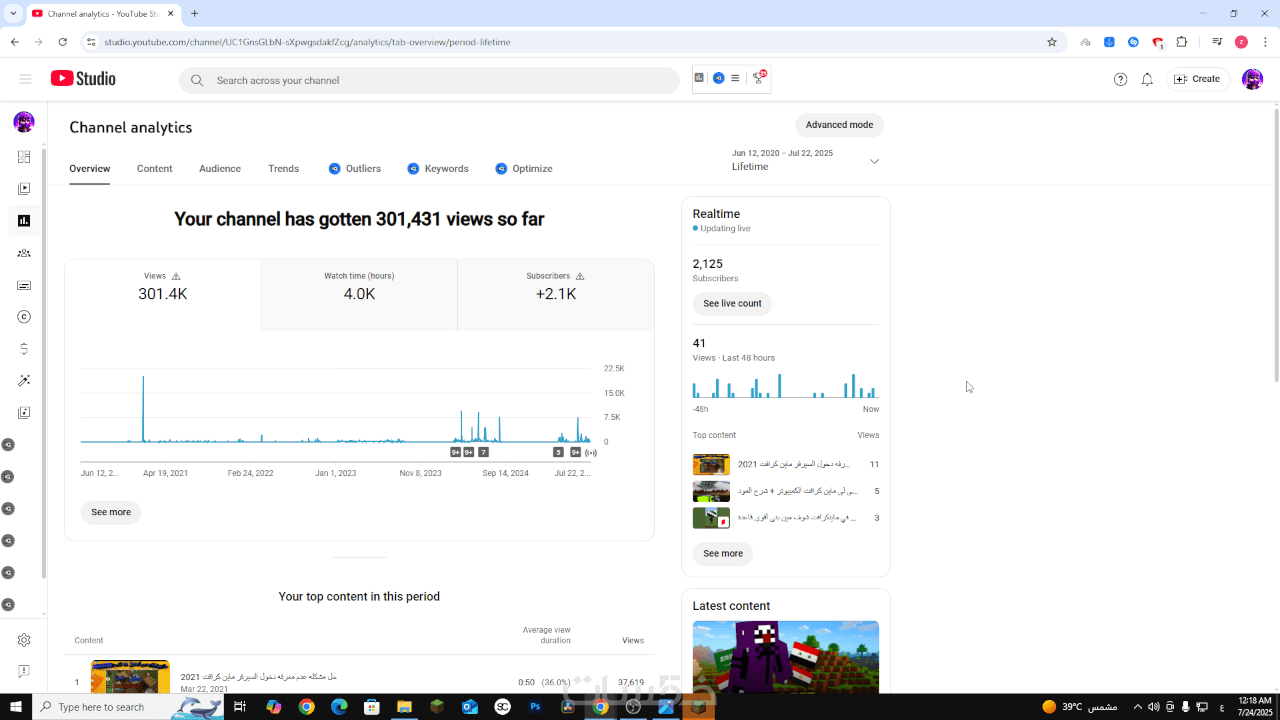The width and height of the screenshot is (1280, 720).
Task: Select the Subscribers metric card
Action: point(556,295)
